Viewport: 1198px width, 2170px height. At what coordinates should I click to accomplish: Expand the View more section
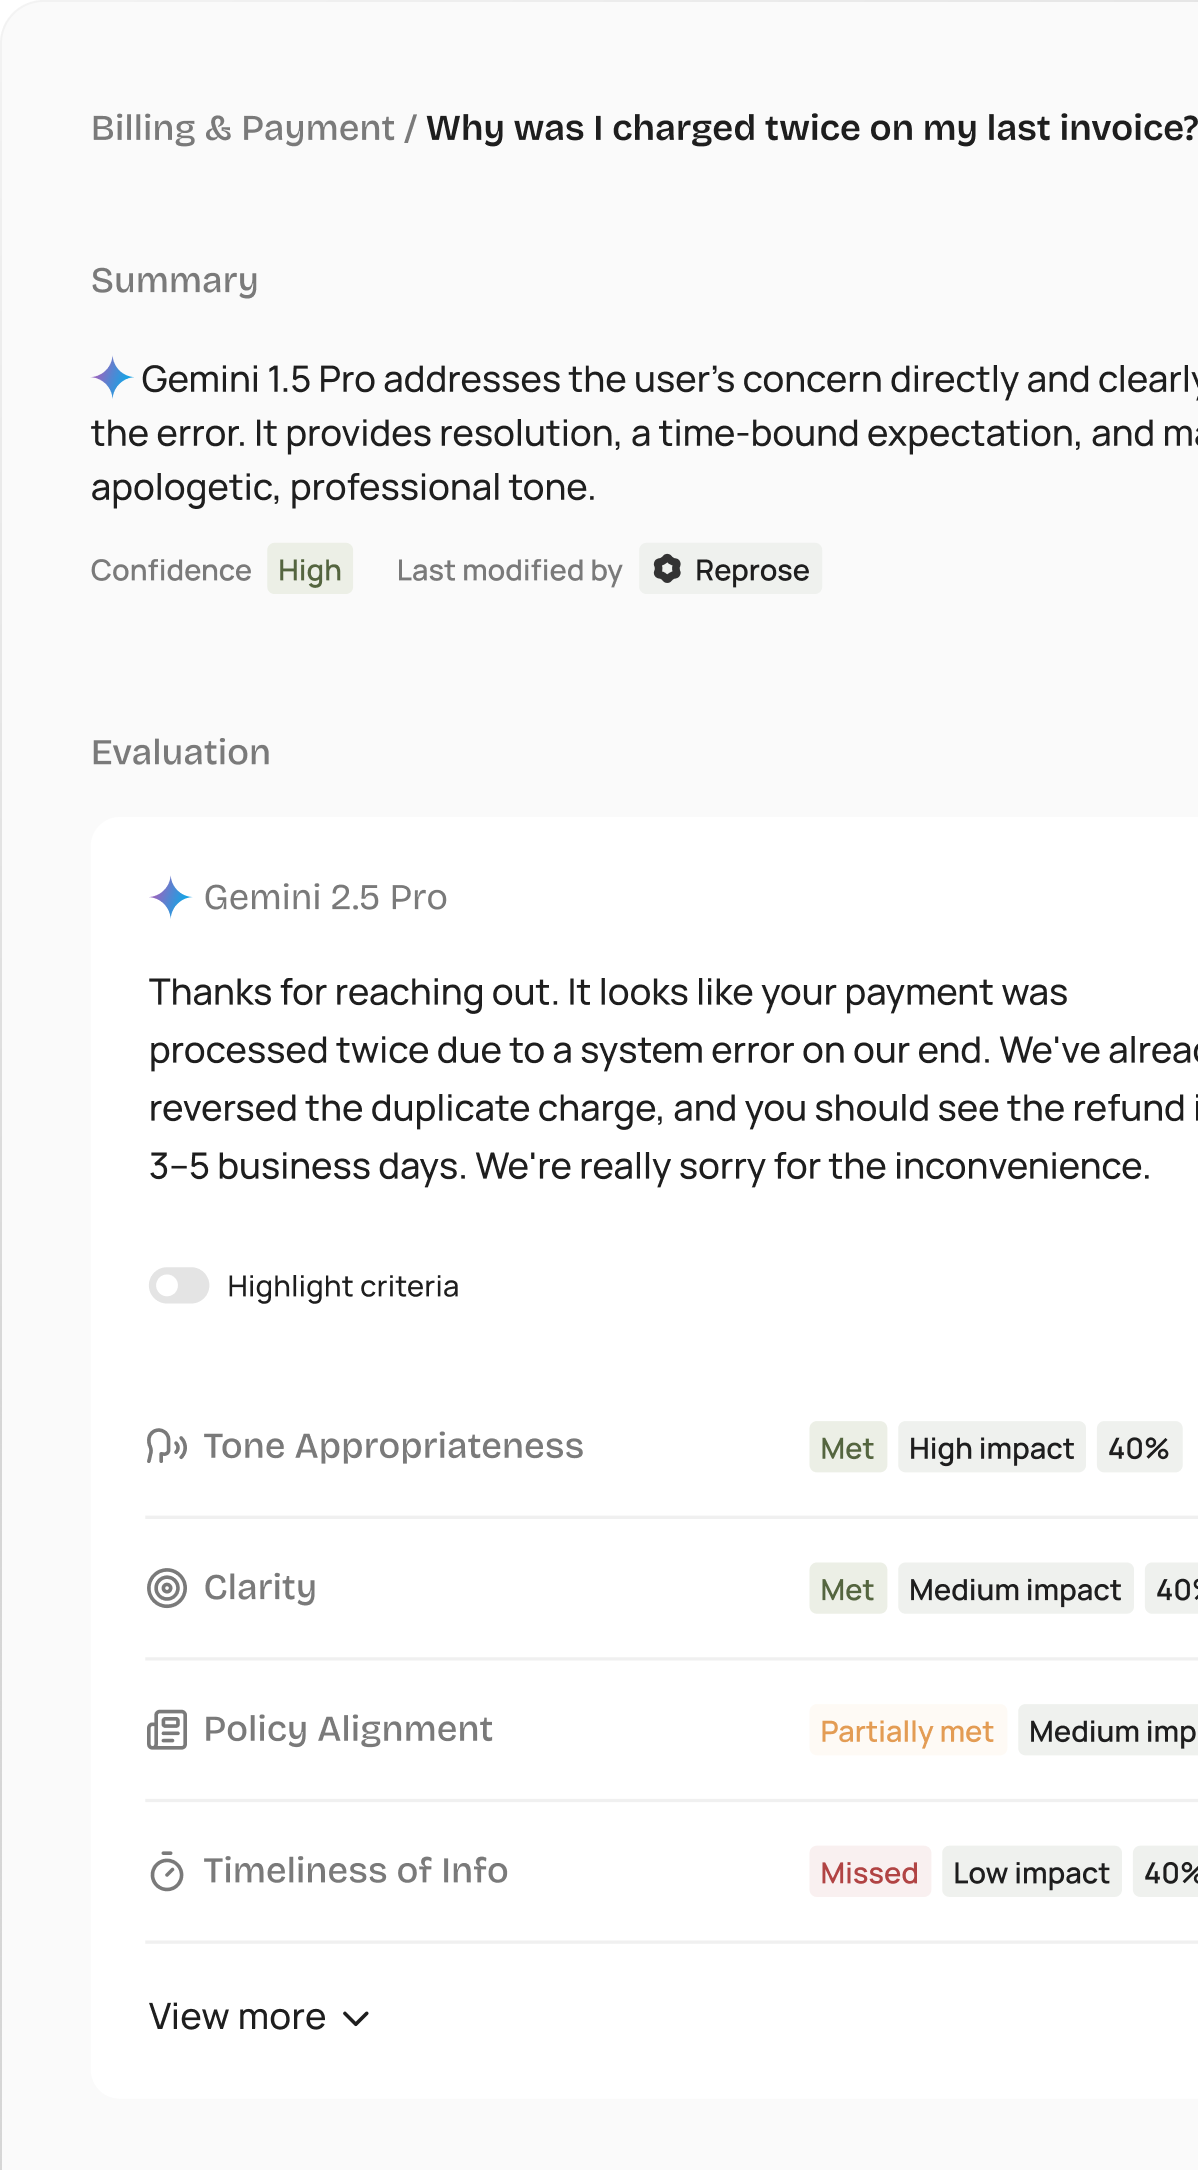(238, 2017)
